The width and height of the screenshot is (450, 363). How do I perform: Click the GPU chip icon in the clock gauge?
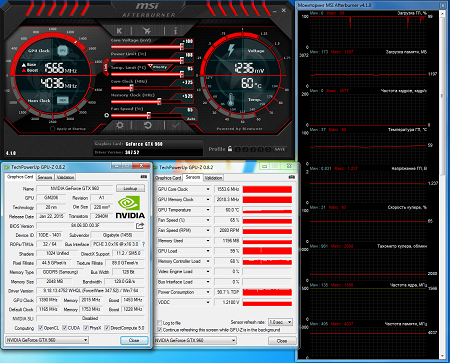coord(63,51)
